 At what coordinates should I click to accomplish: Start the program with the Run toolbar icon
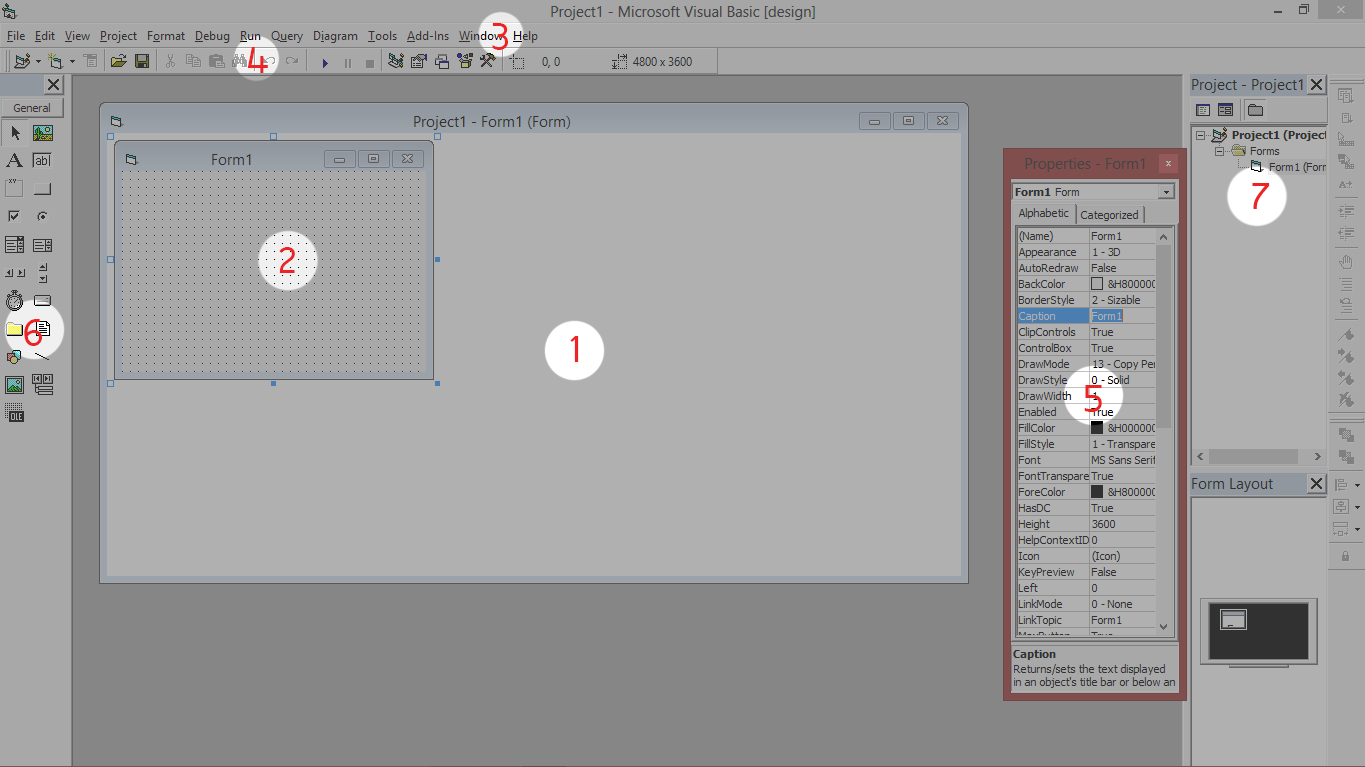pyautogui.click(x=325, y=61)
